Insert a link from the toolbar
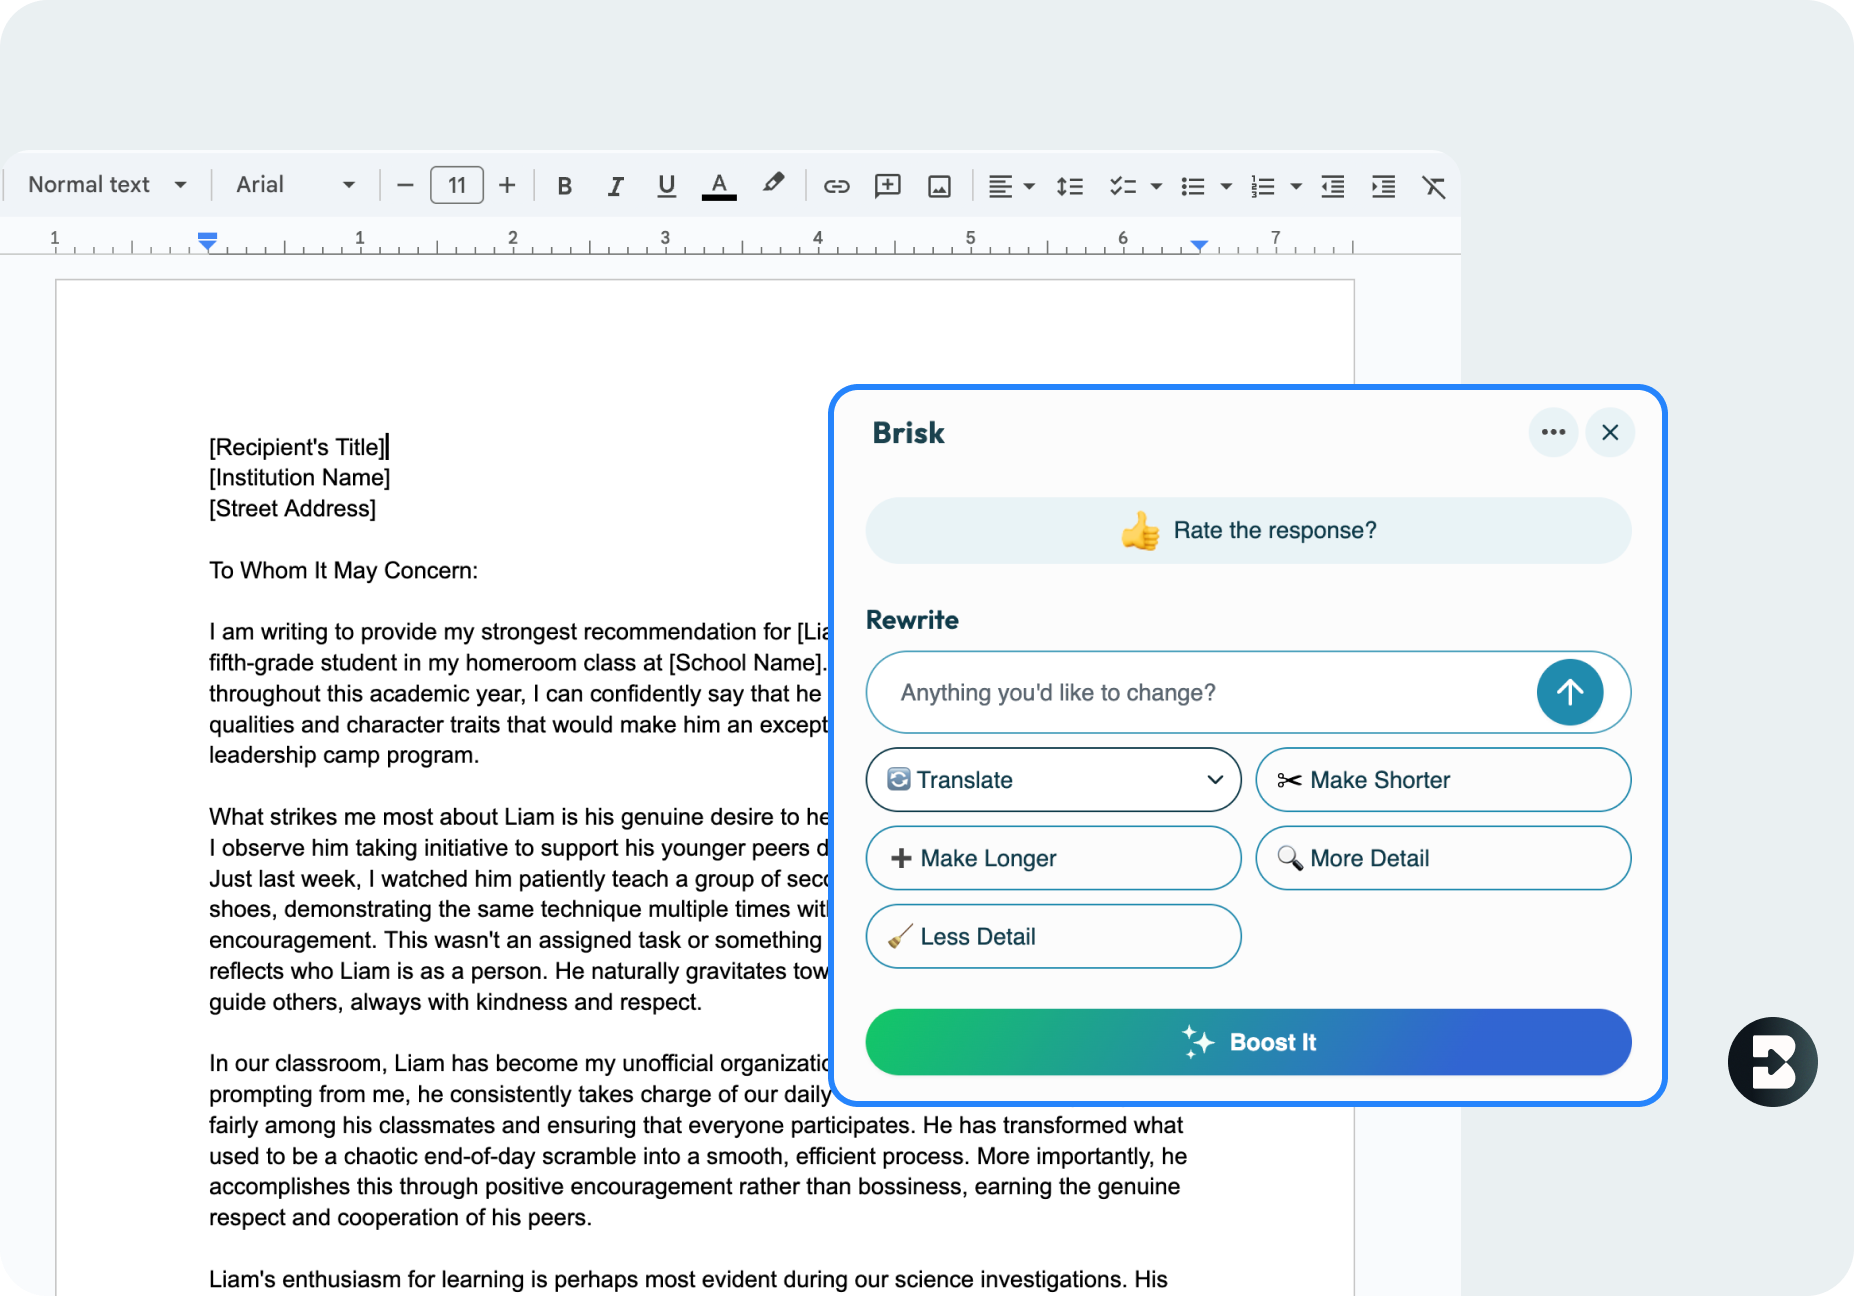This screenshot has width=1854, height=1296. [x=836, y=186]
